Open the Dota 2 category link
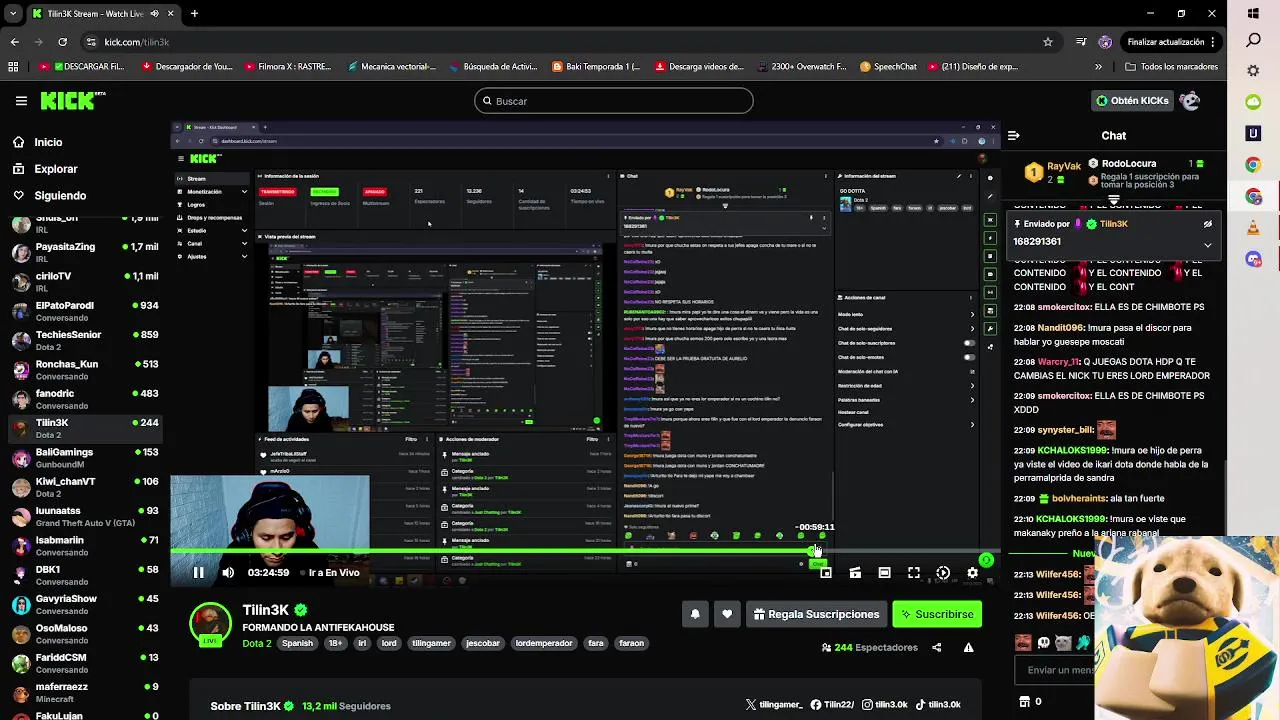The height and width of the screenshot is (720, 1280). tap(257, 643)
